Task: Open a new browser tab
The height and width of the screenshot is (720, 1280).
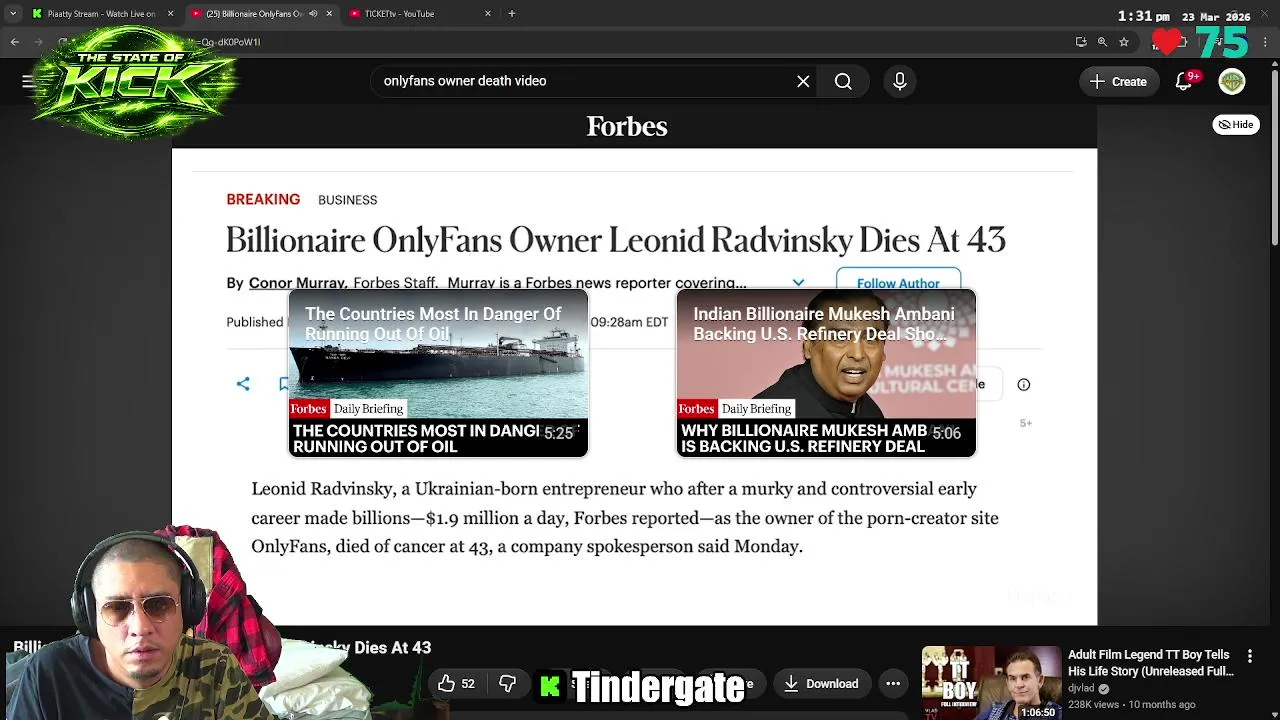Action: click(512, 14)
